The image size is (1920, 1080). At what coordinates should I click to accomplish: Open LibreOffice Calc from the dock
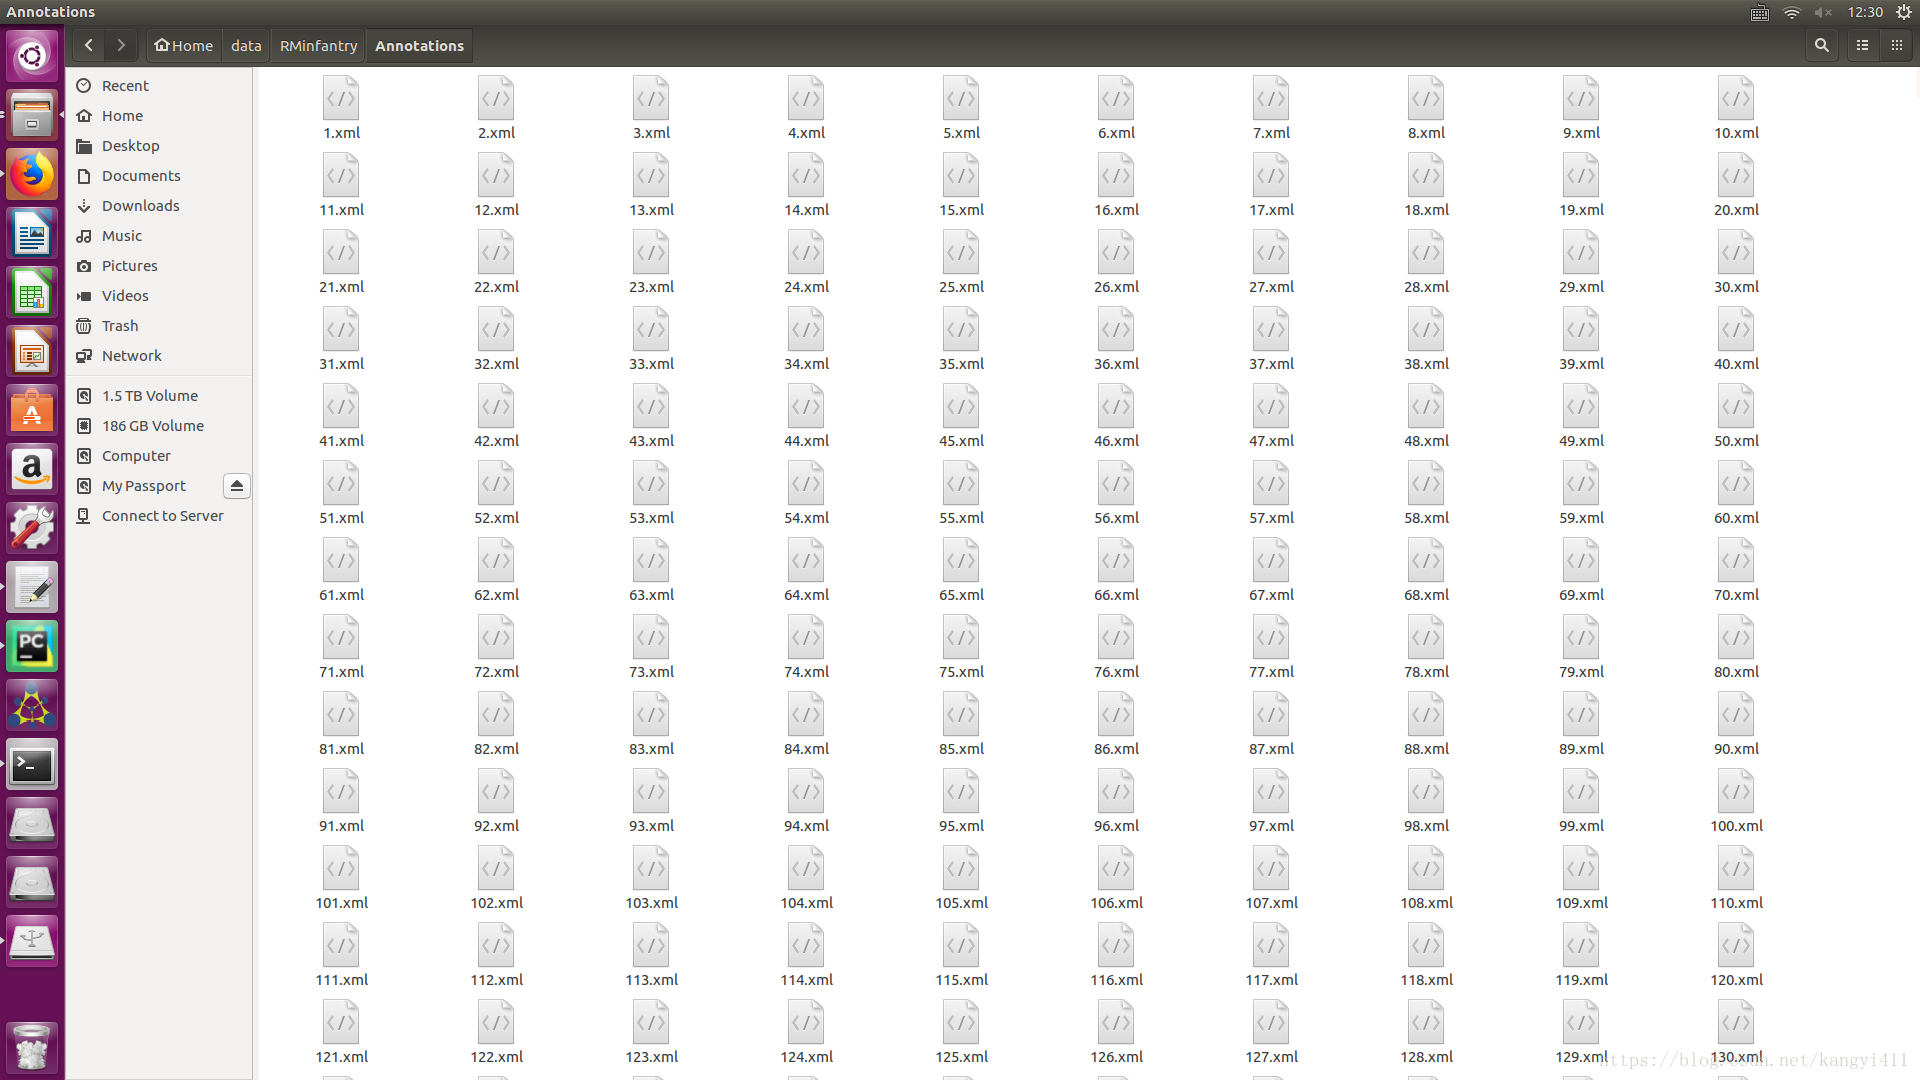[32, 294]
